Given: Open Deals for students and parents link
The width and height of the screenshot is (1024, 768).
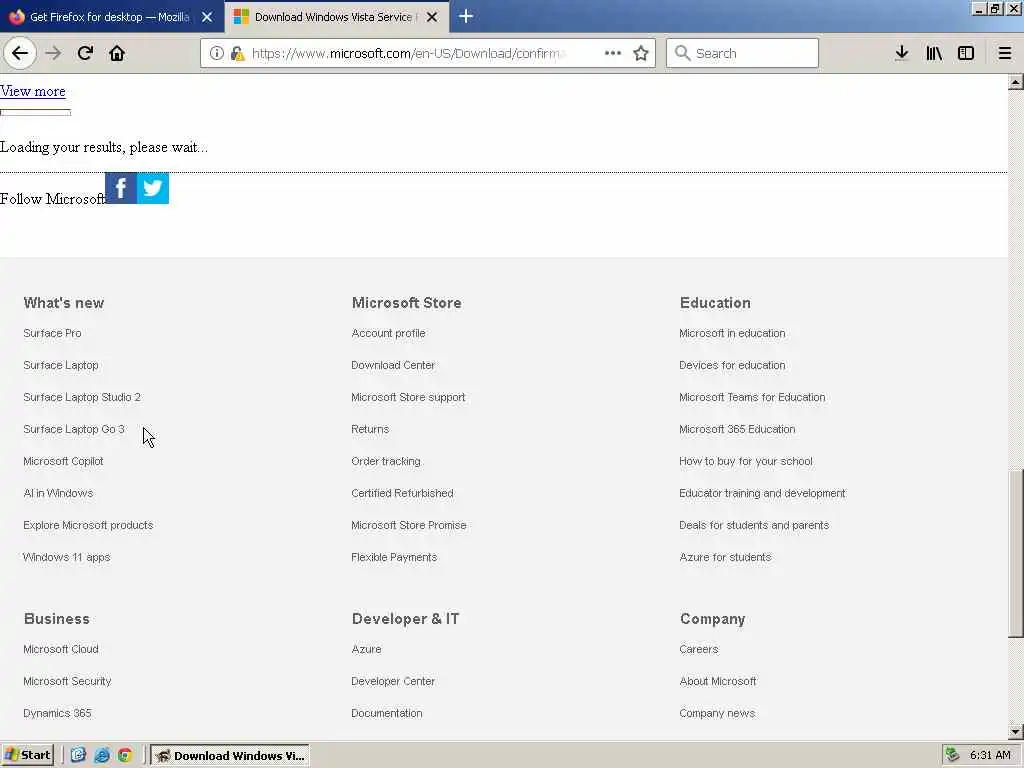Looking at the screenshot, I should [754, 525].
